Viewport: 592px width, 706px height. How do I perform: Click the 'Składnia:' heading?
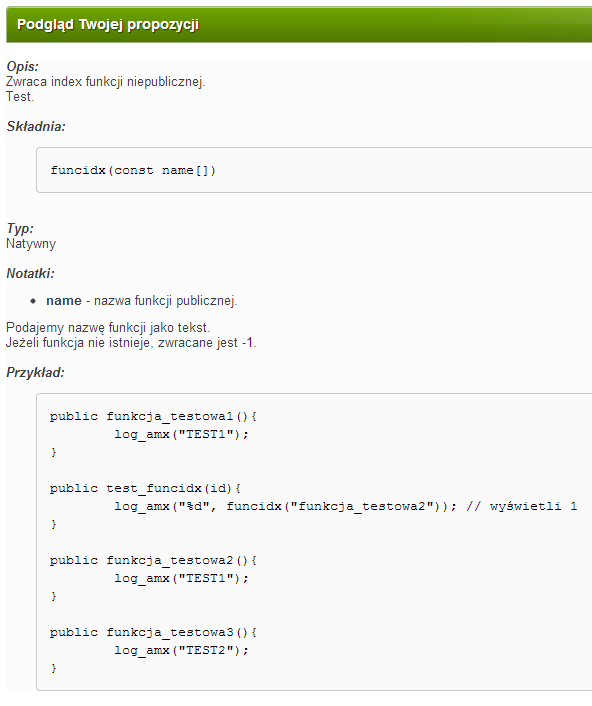tap(36, 127)
